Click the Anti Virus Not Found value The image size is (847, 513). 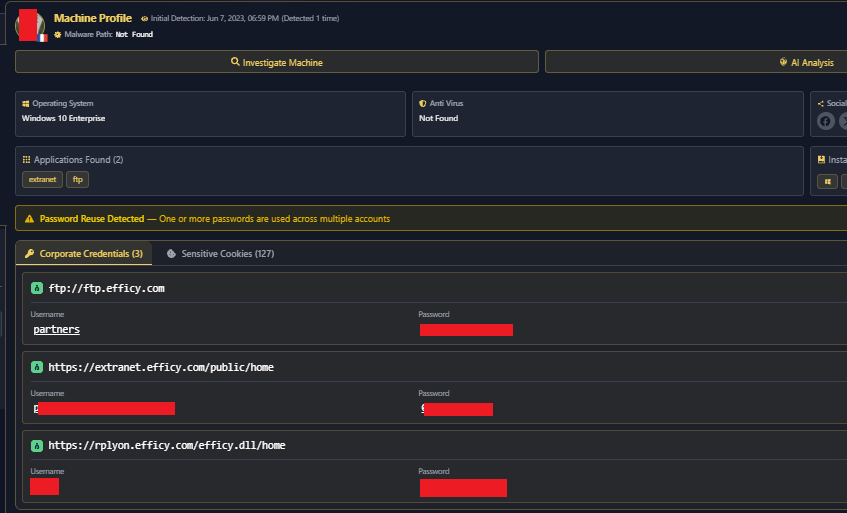(438, 118)
